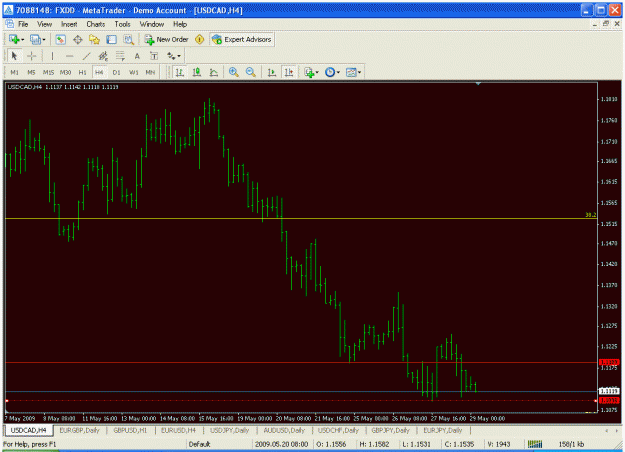Image resolution: width=625 pixels, height=452 pixels.
Task: Select the M5 timeframe
Action: click(x=31, y=72)
